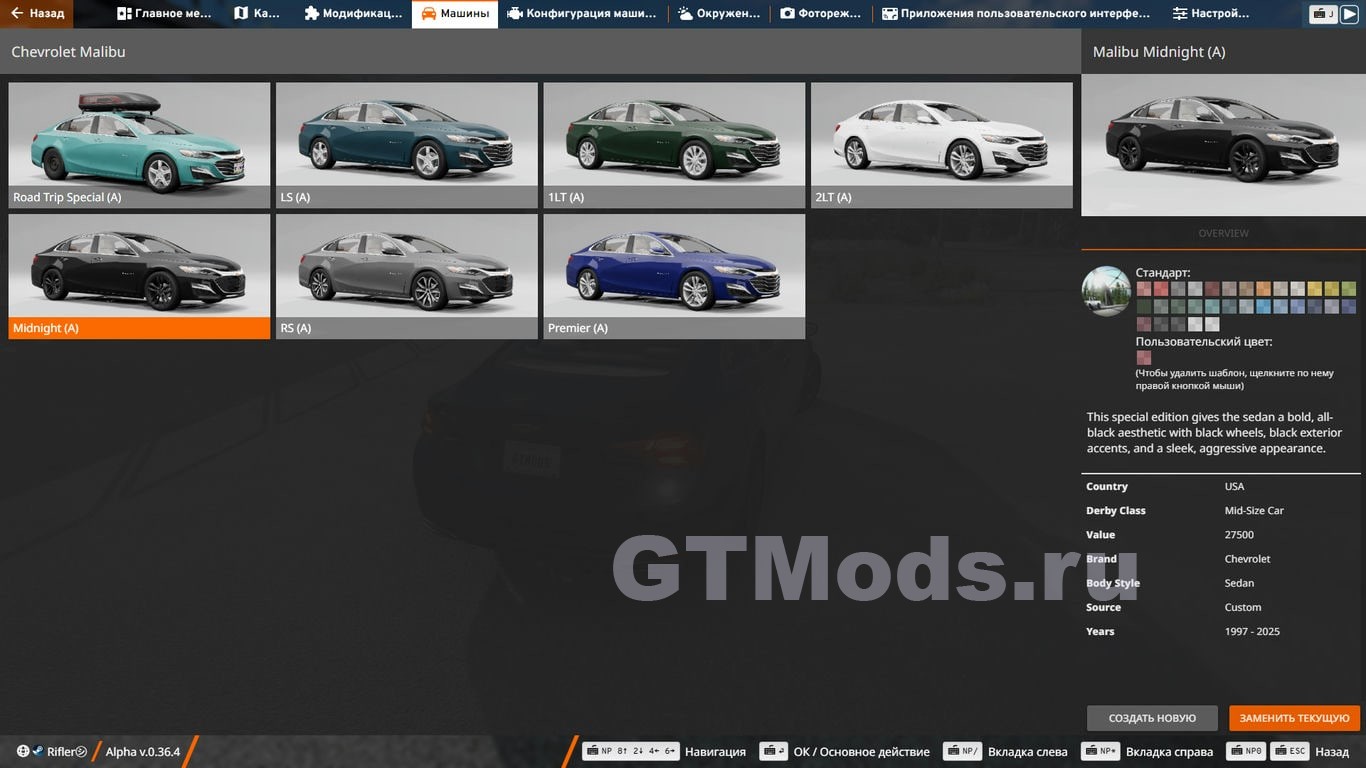
Task: Click the Brand value Chevrolet
Action: [1248, 559]
